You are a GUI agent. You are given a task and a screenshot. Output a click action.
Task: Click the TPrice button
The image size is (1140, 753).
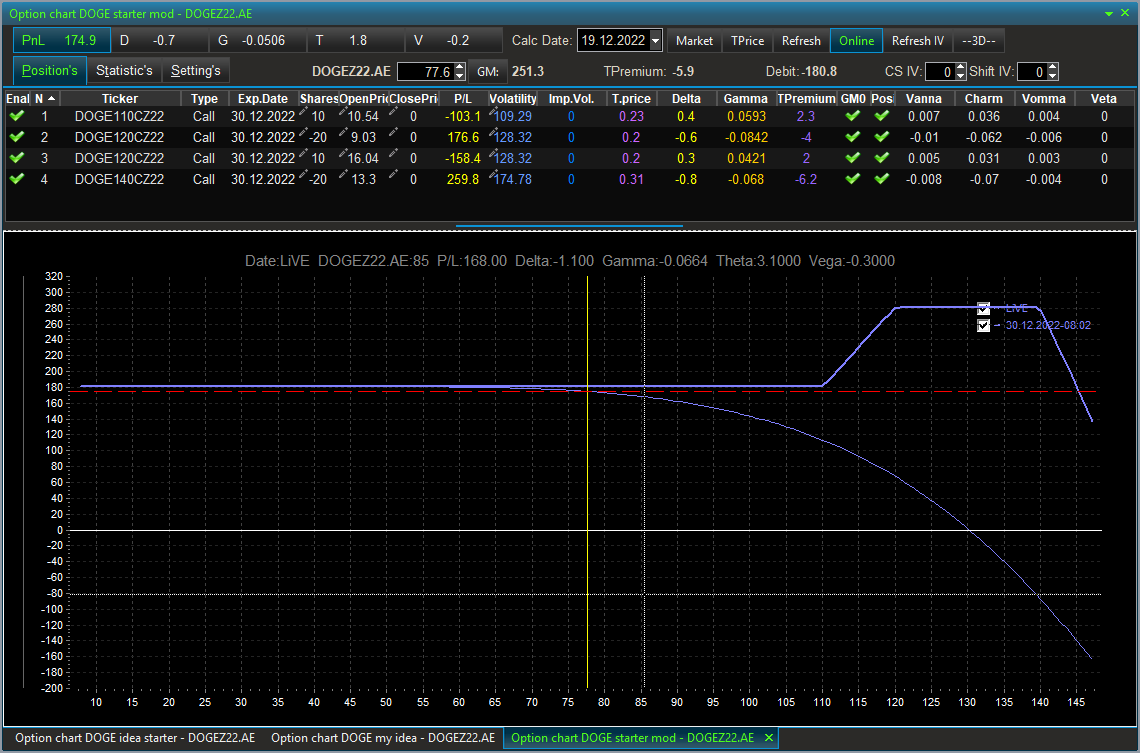point(747,41)
